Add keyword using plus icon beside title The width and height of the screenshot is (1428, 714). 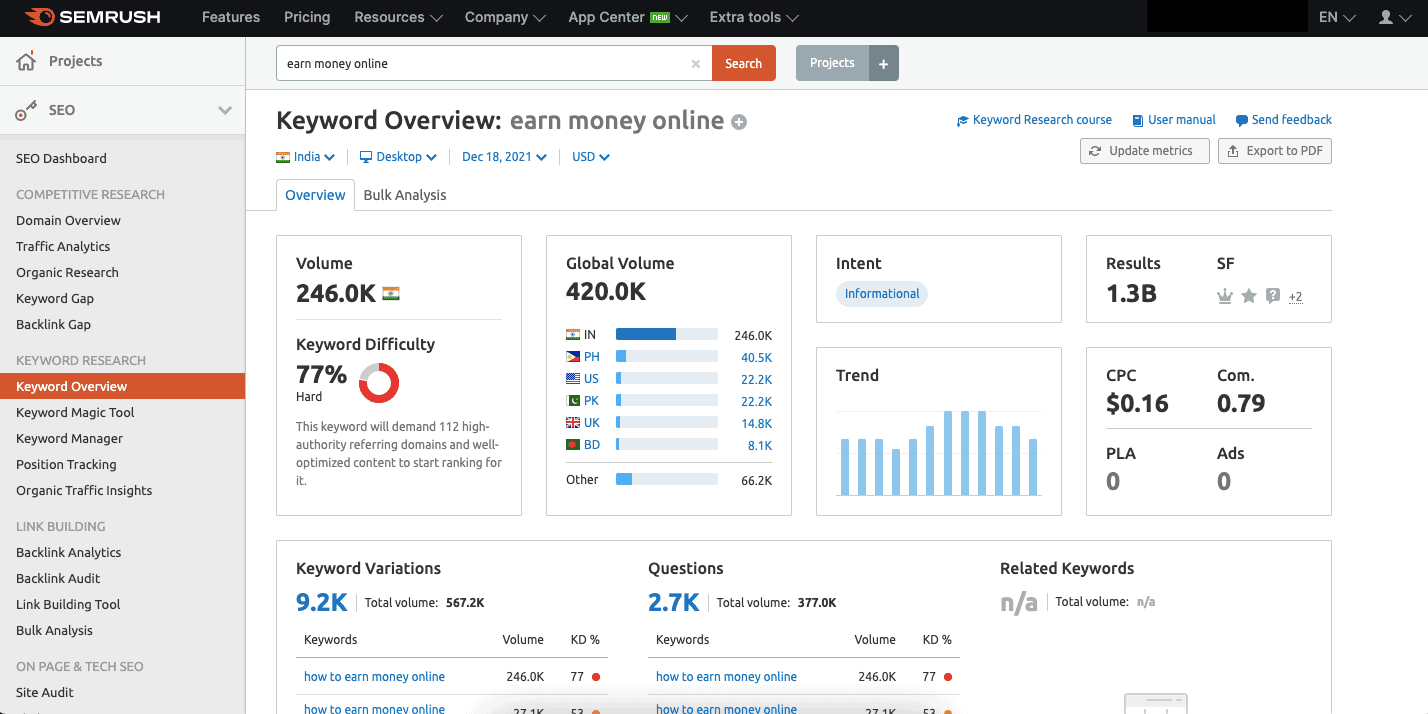(x=739, y=123)
